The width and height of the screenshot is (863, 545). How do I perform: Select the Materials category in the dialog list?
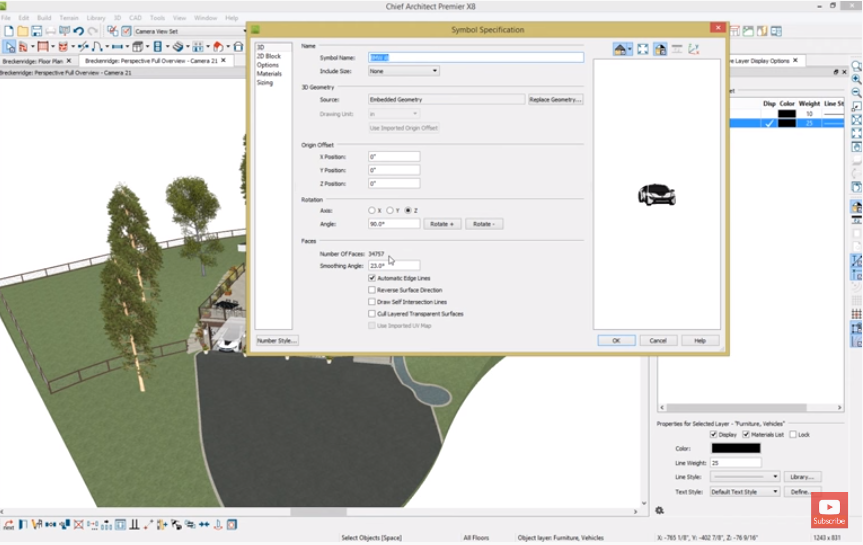269,74
